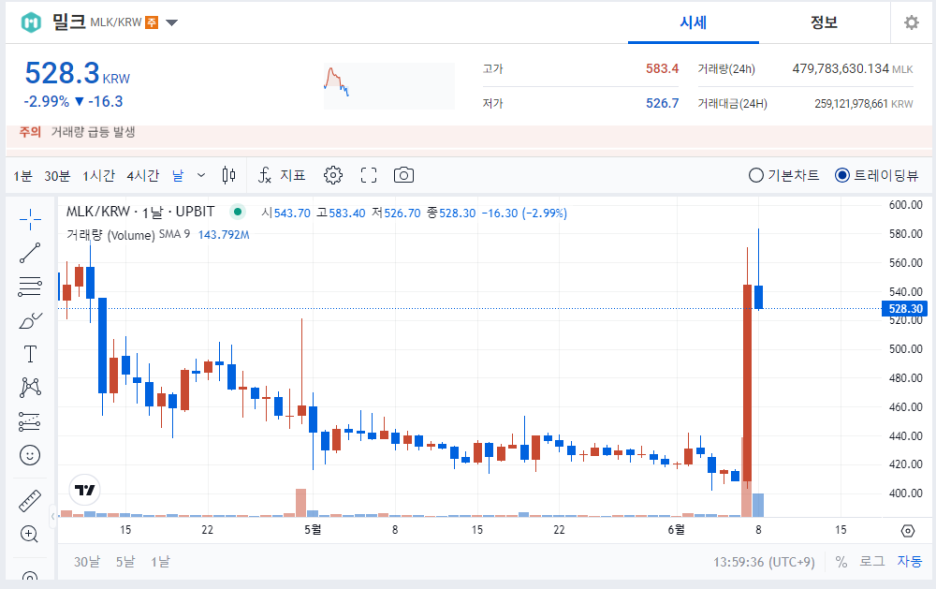936x589 pixels.
Task: Set interval to 30분
Action: point(57,176)
